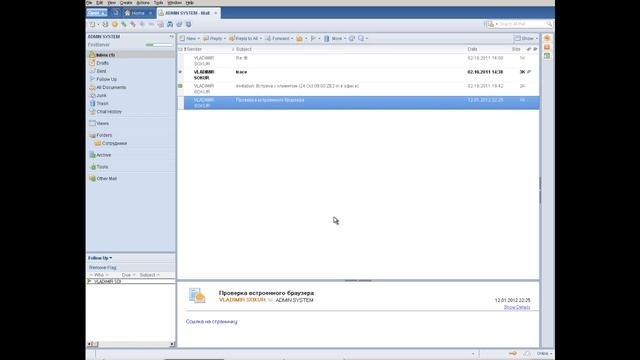
Task: Click the message document icon in preview
Action: pos(197,296)
